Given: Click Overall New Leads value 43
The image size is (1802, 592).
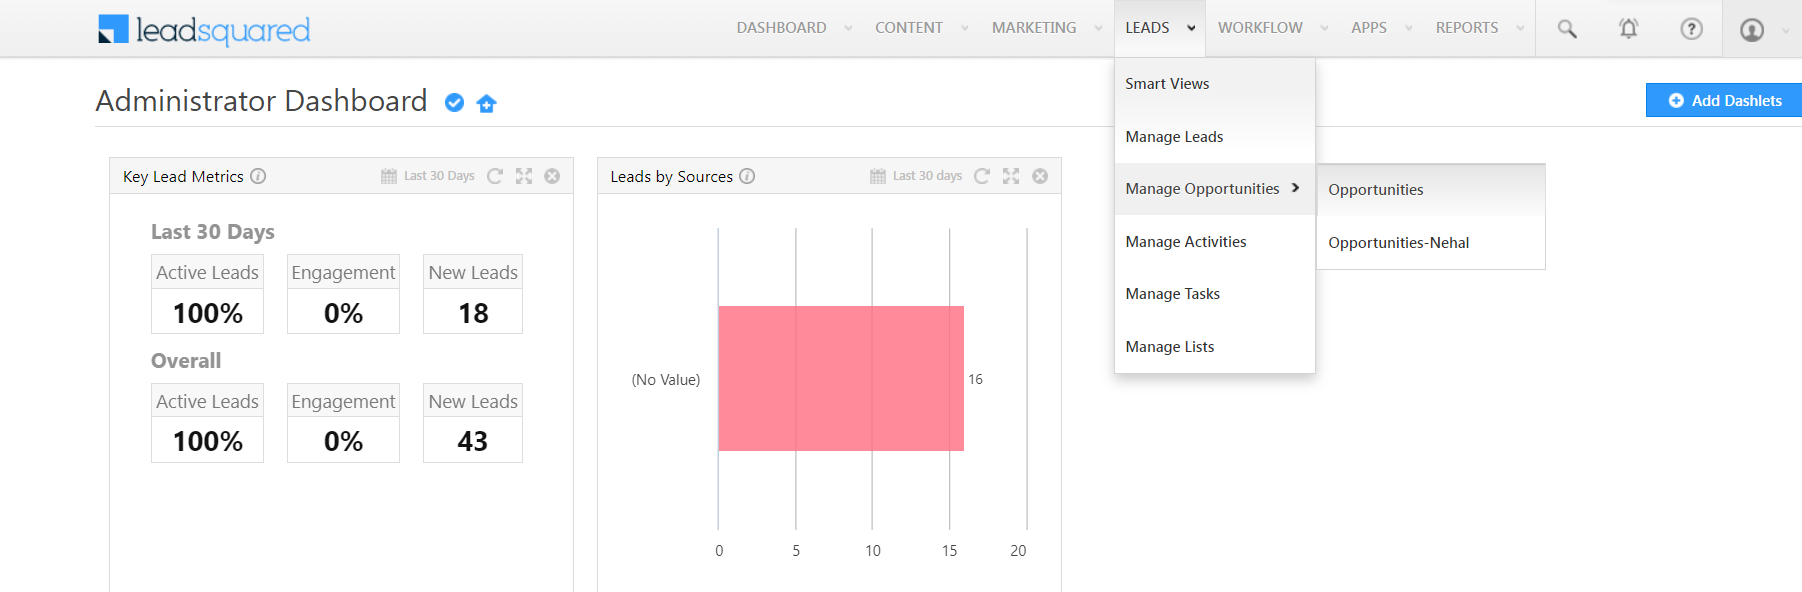Looking at the screenshot, I should pyautogui.click(x=473, y=441).
